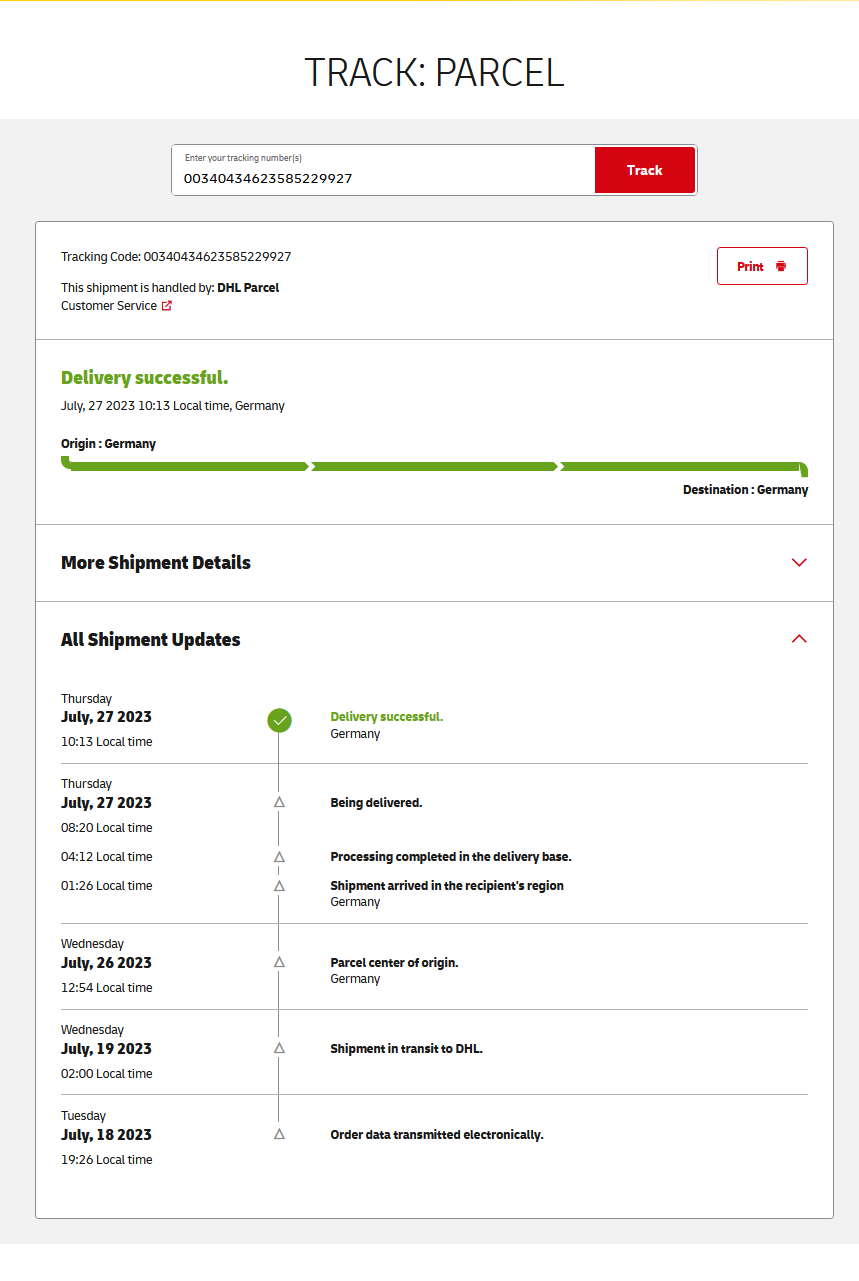The width and height of the screenshot is (859, 1281).
Task: Click the middle segment of the delivery progress bar
Action: coord(434,466)
